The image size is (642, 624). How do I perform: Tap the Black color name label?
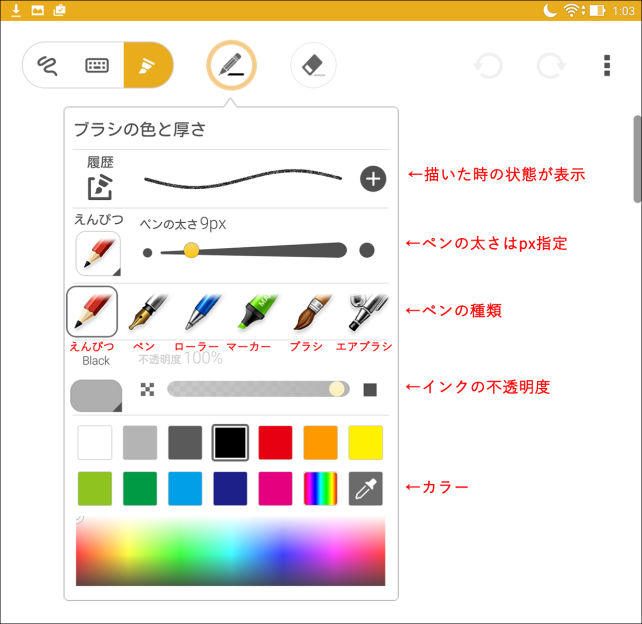tap(96, 361)
